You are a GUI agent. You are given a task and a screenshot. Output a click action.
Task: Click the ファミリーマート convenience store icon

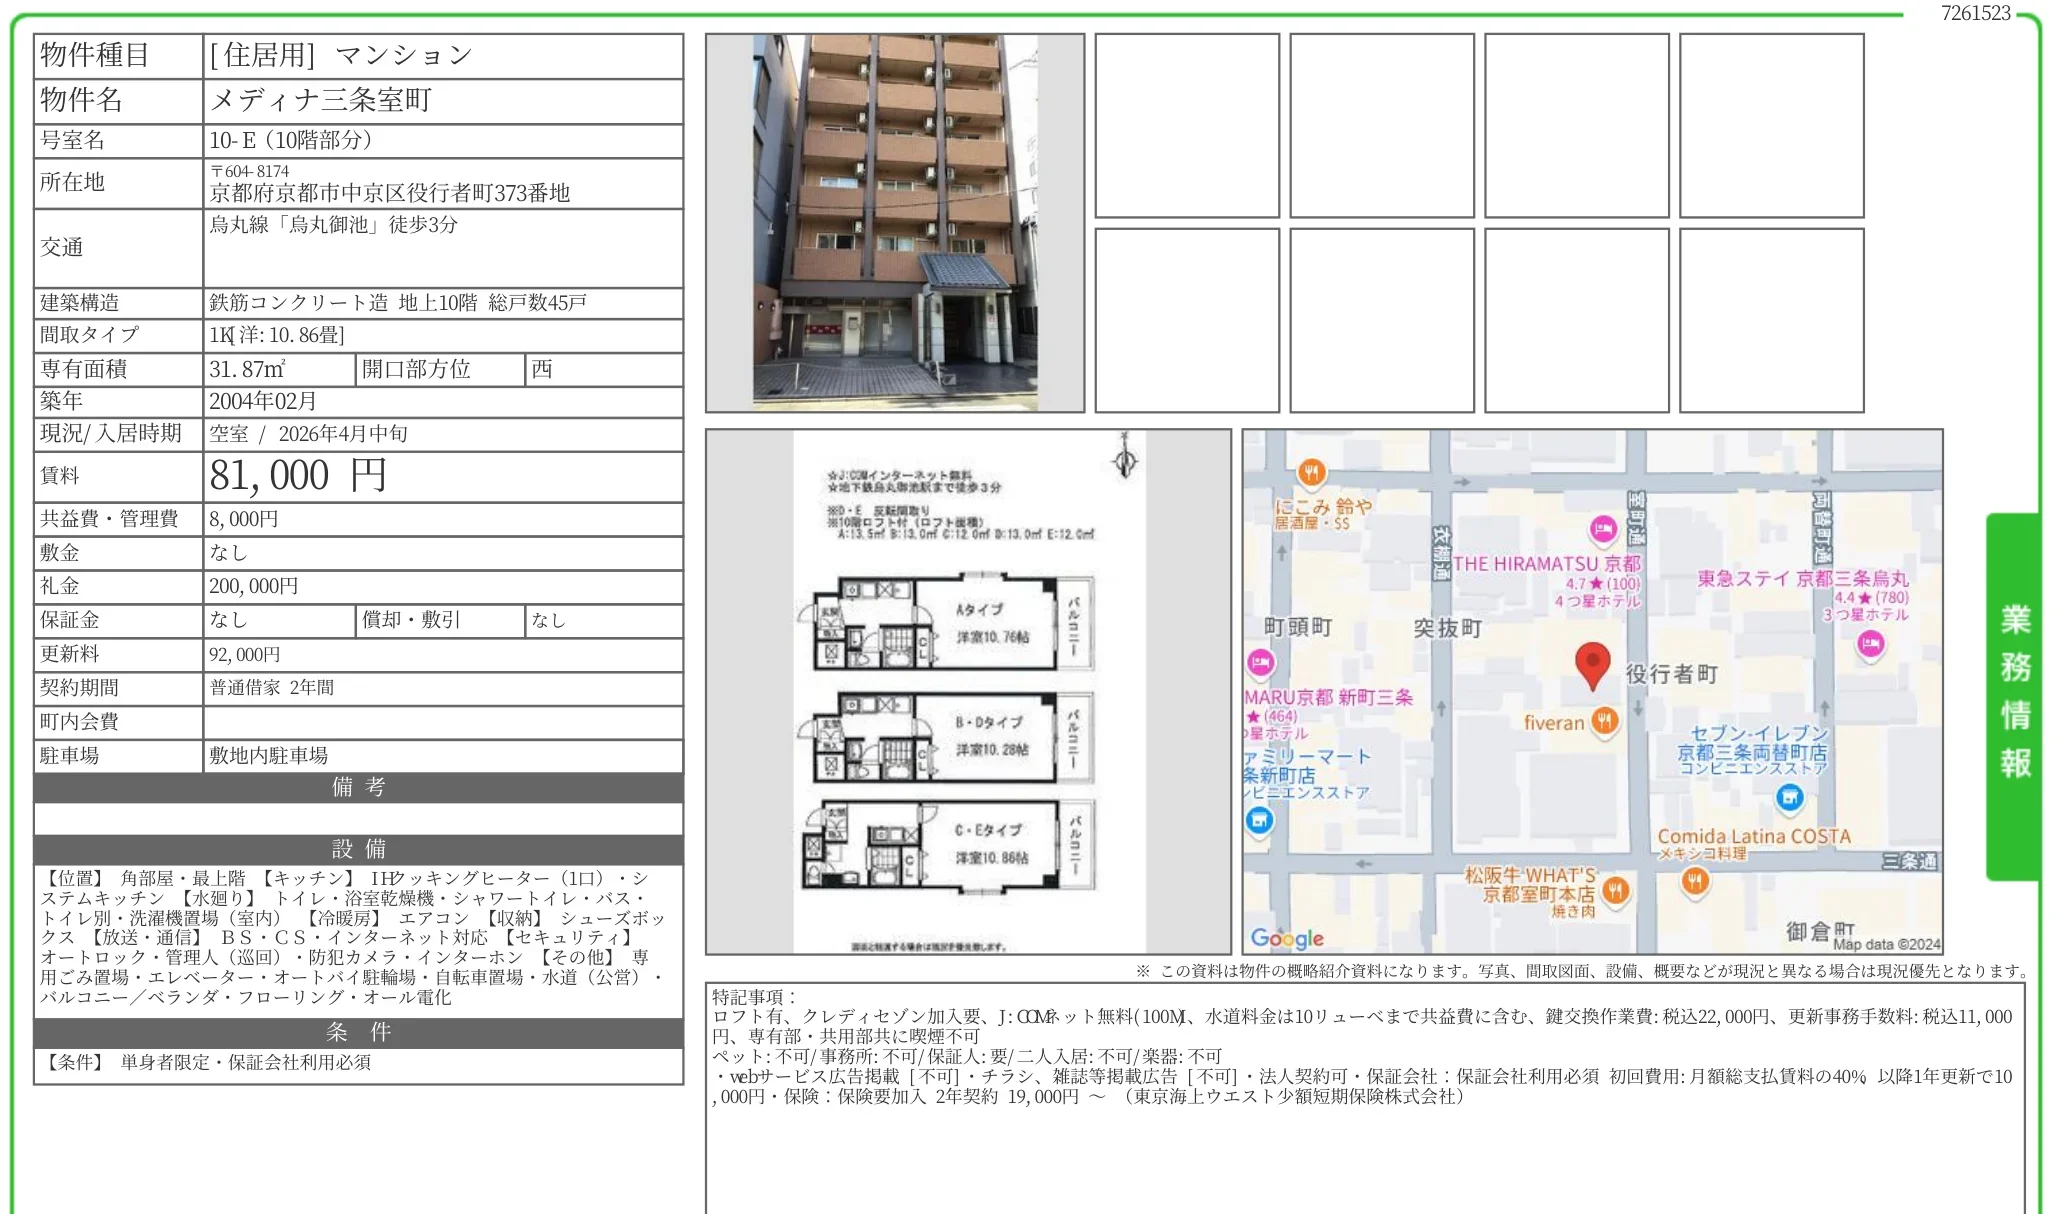click(x=1258, y=822)
